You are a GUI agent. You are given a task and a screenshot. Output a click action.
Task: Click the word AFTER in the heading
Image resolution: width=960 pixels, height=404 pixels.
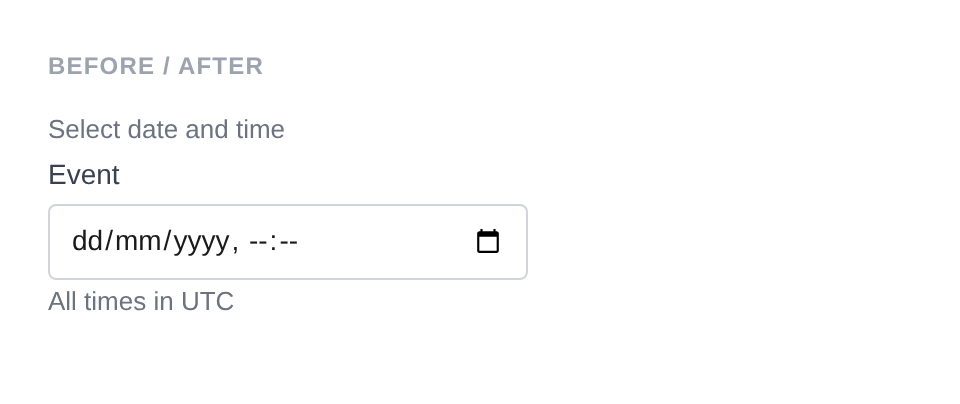tap(221, 66)
